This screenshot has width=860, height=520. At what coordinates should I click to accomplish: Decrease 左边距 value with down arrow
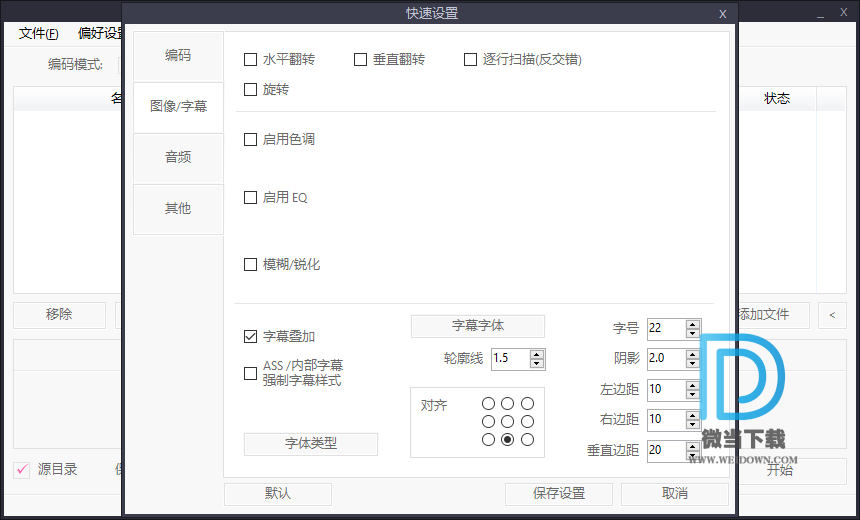click(x=692, y=395)
